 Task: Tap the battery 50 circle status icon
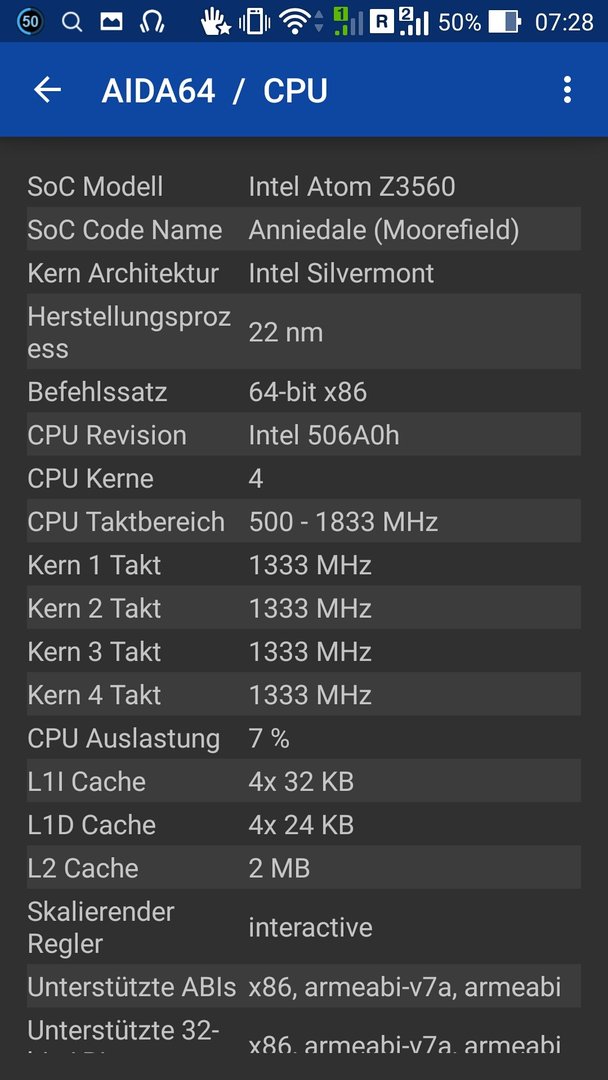click(29, 22)
